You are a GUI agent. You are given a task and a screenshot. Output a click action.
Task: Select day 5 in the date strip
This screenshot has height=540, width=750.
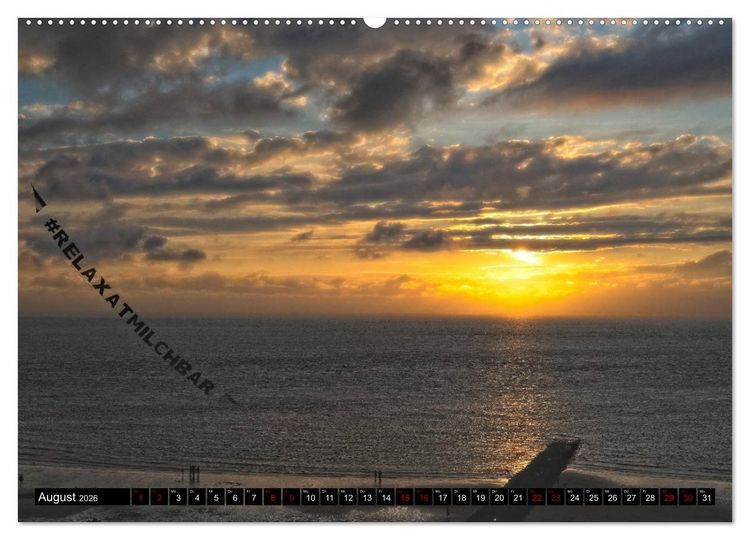[216, 497]
